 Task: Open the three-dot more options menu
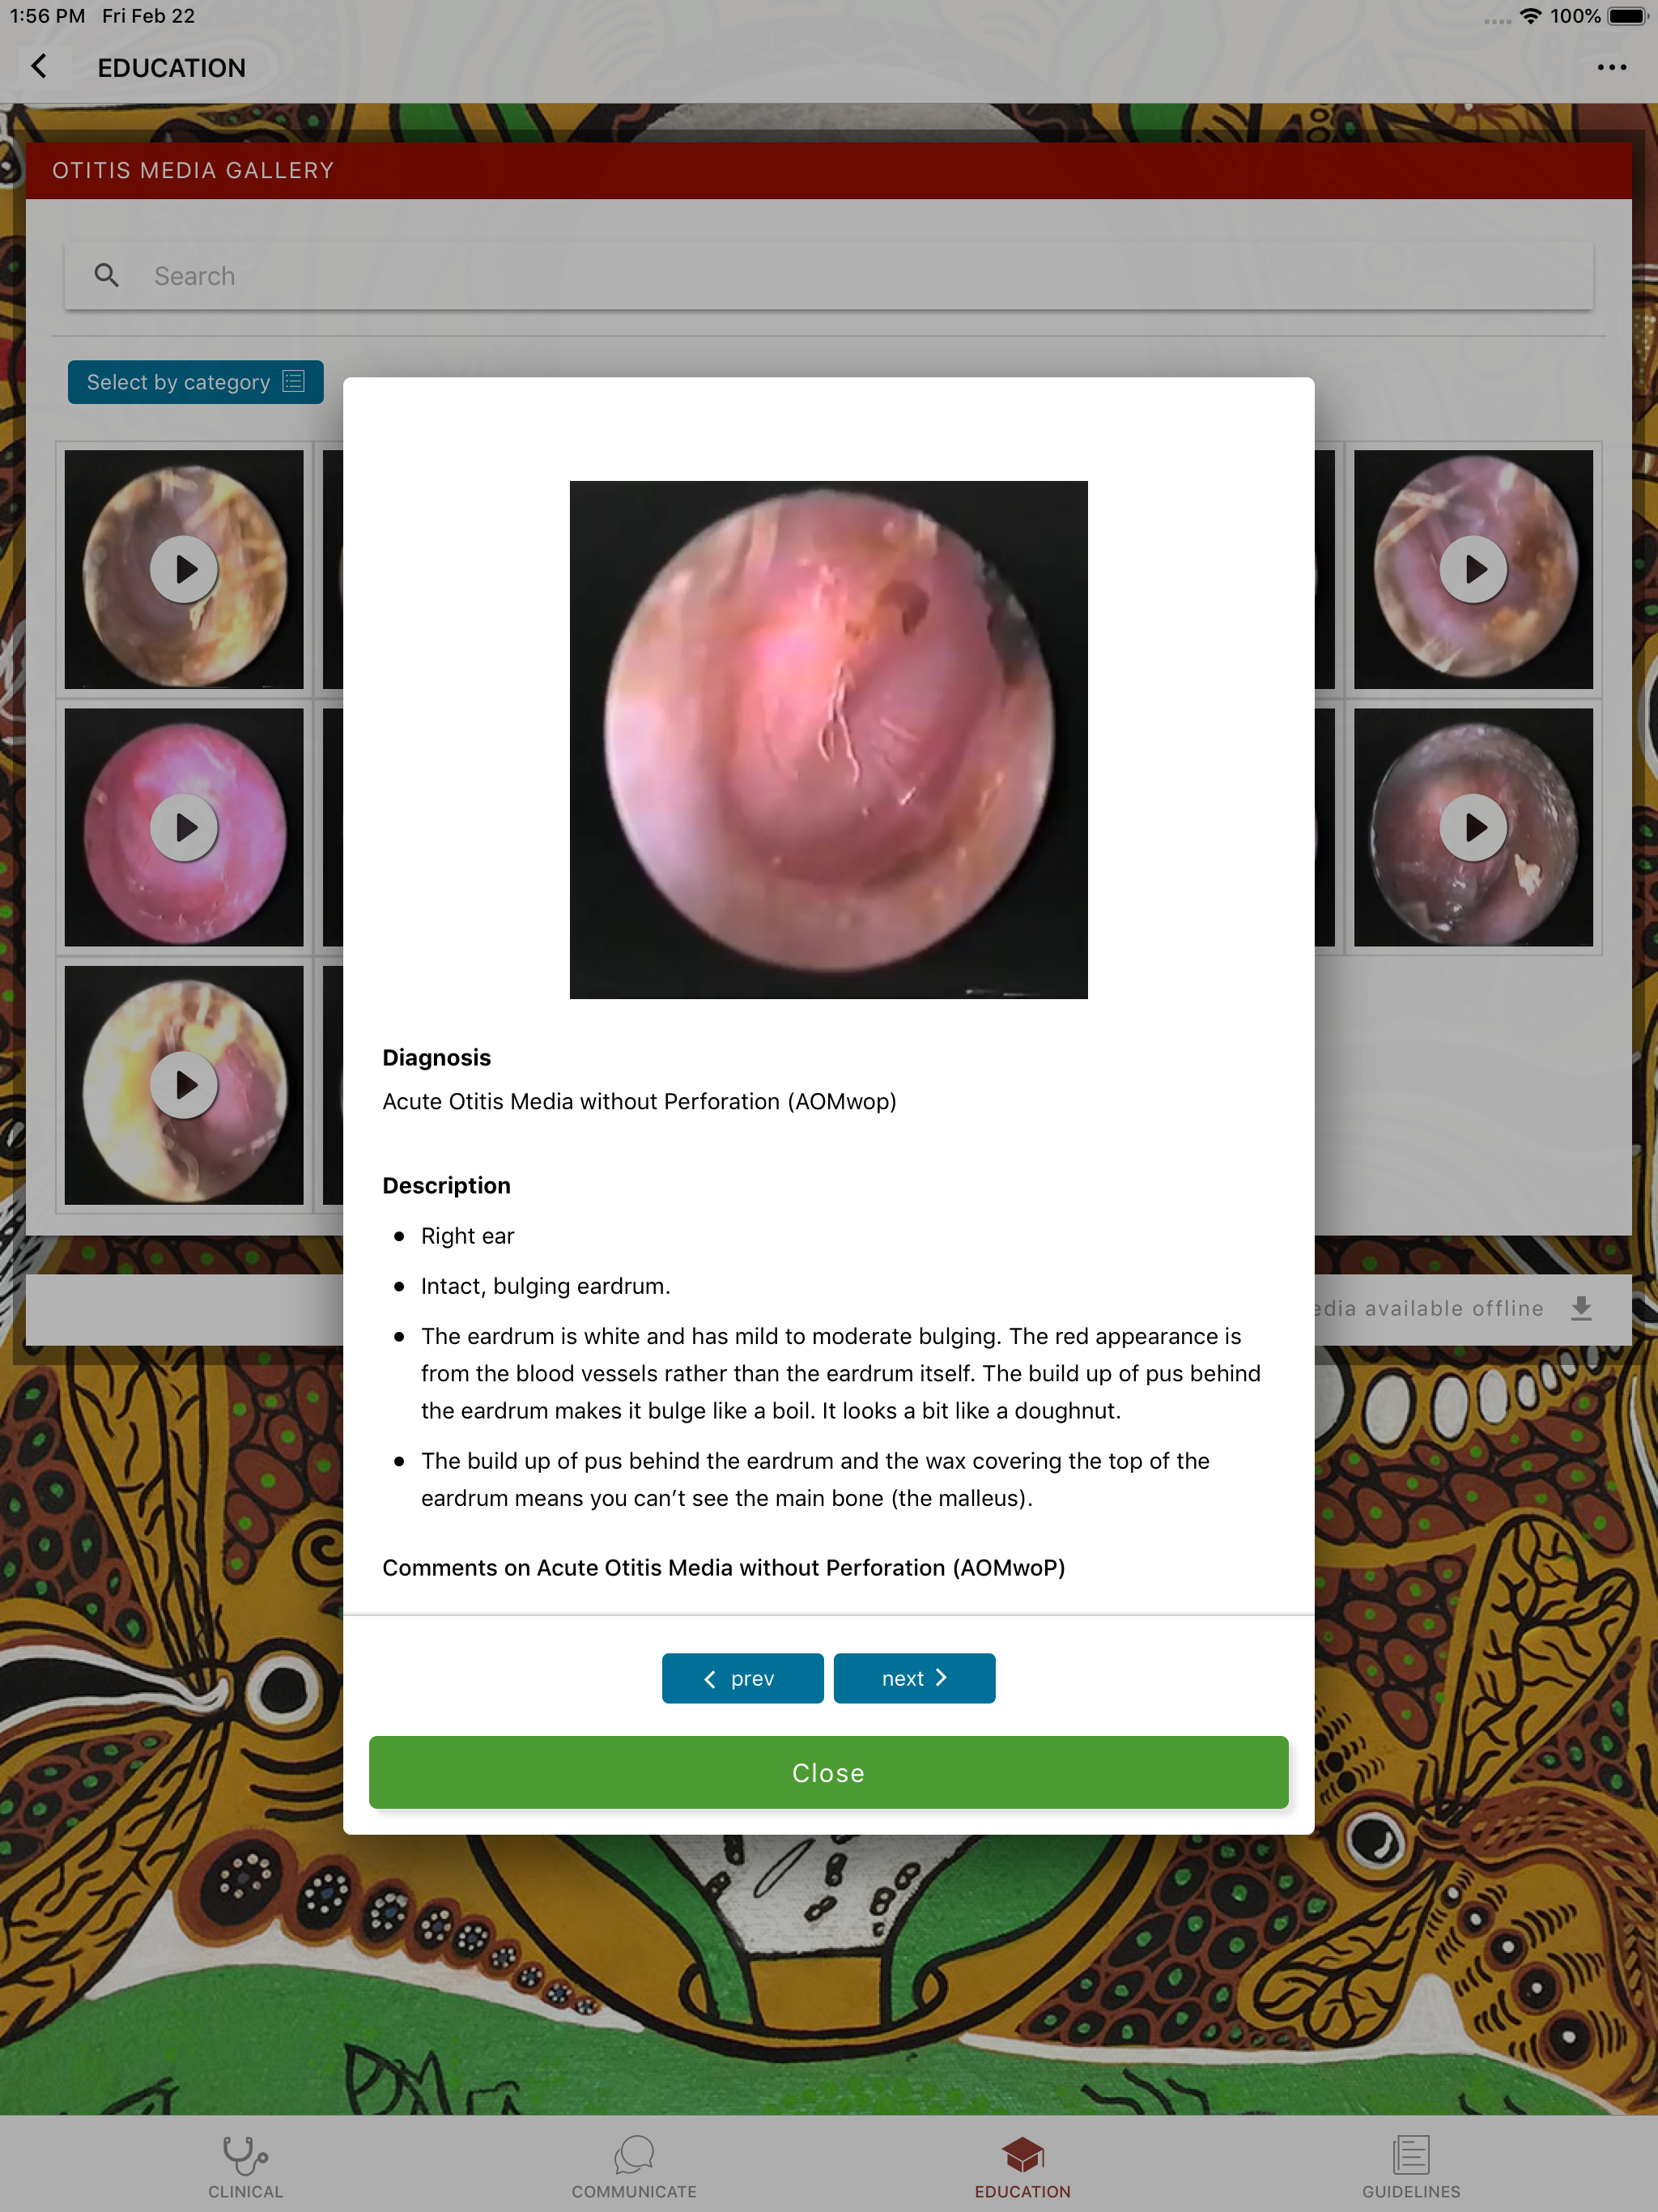pos(1611,67)
